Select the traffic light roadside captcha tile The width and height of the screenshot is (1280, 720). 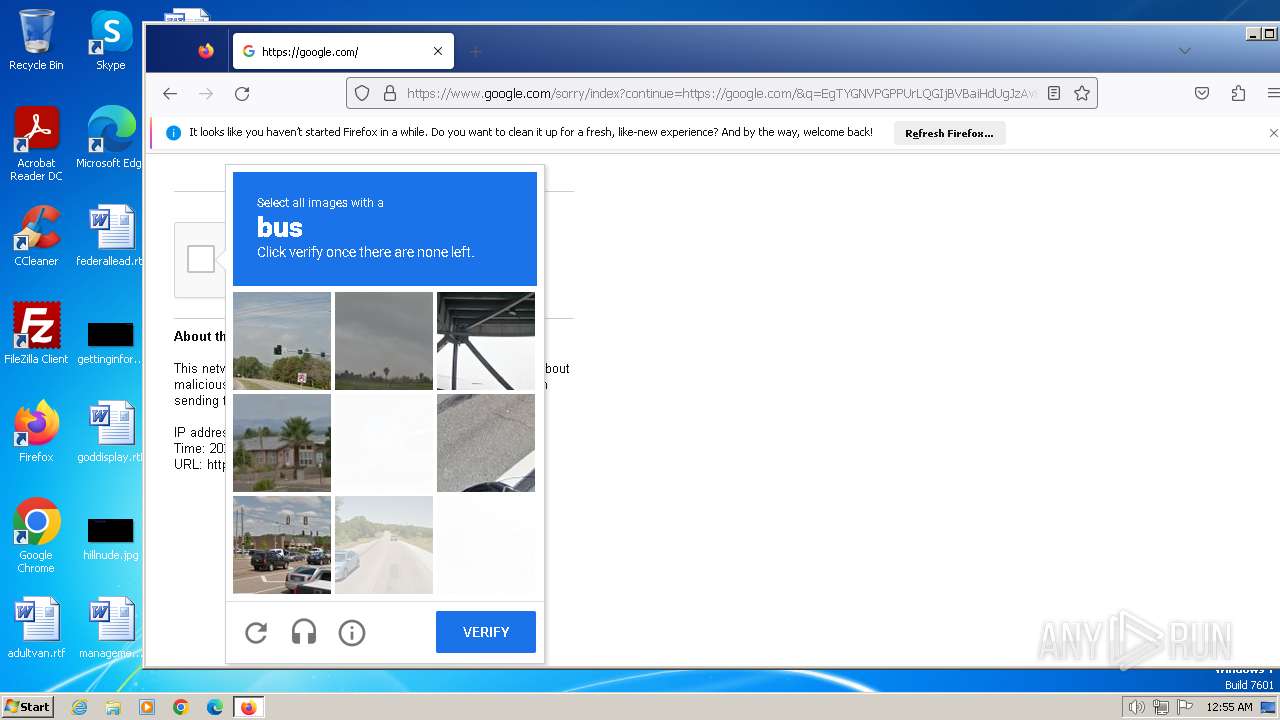point(282,341)
